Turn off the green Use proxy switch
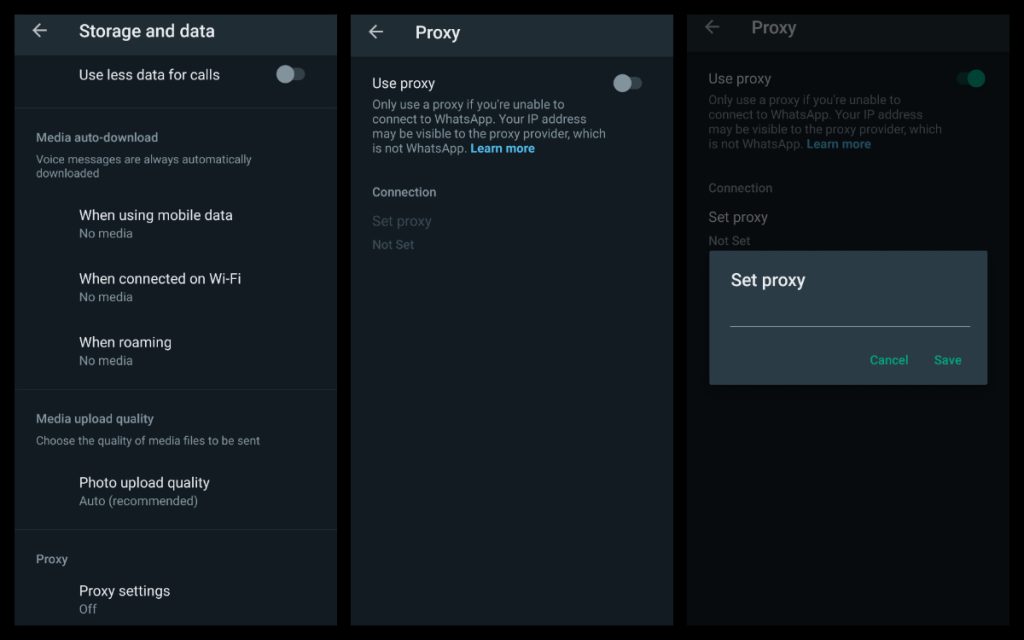Image resolution: width=1024 pixels, height=640 pixels. pos(971,78)
